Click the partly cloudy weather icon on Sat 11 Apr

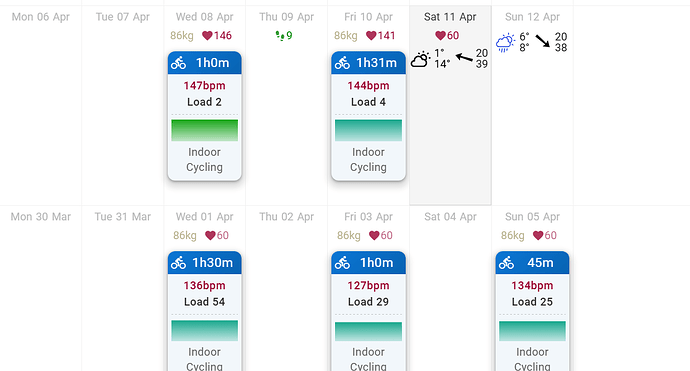[x=421, y=59]
